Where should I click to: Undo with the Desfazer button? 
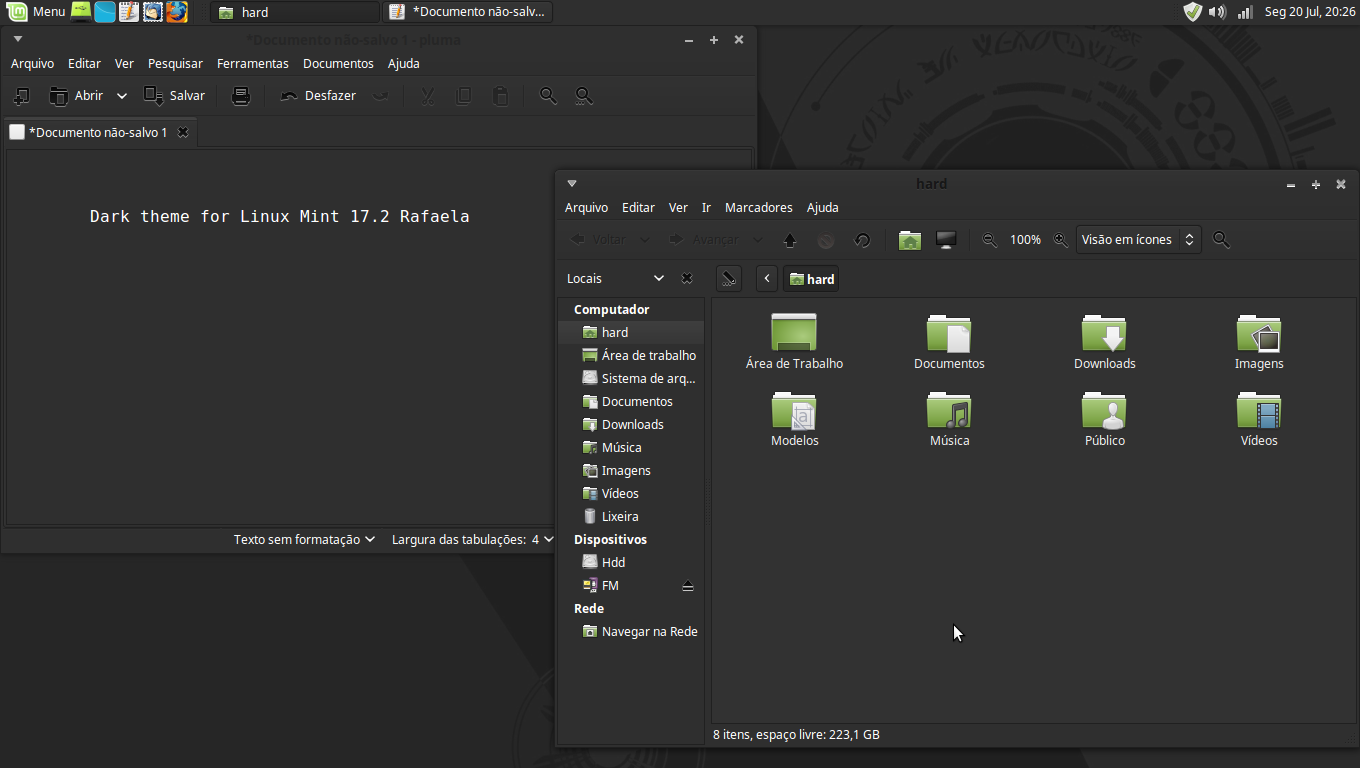click(x=318, y=96)
